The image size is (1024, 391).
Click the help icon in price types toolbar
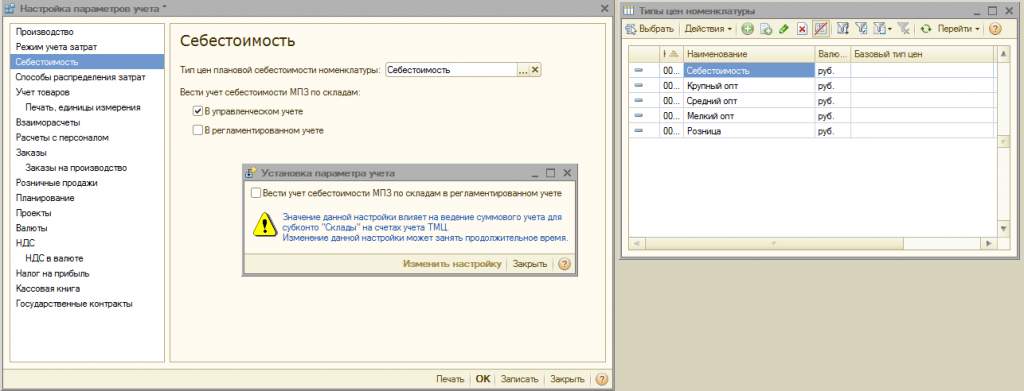click(x=995, y=29)
